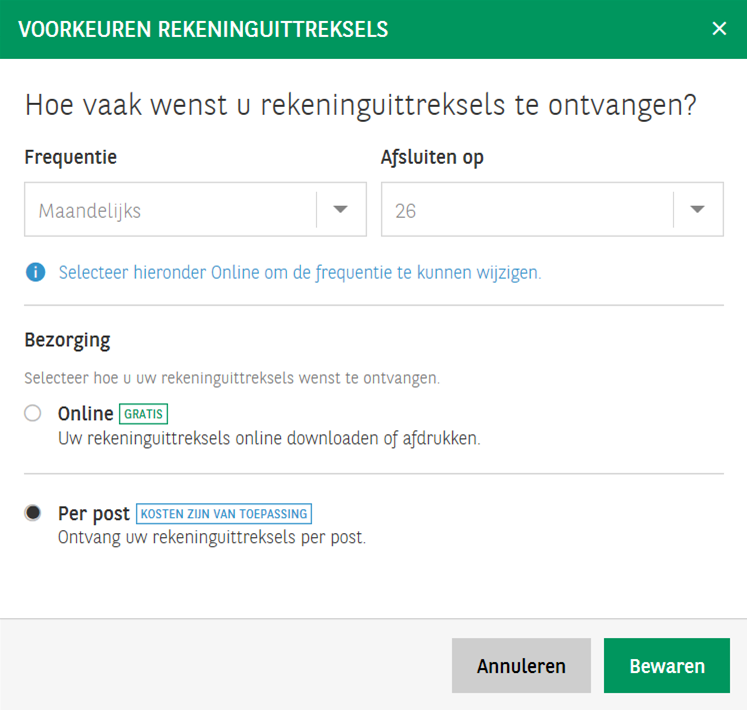The height and width of the screenshot is (710, 747).
Task: Click the Bezorging section heading
Action: tap(67, 340)
